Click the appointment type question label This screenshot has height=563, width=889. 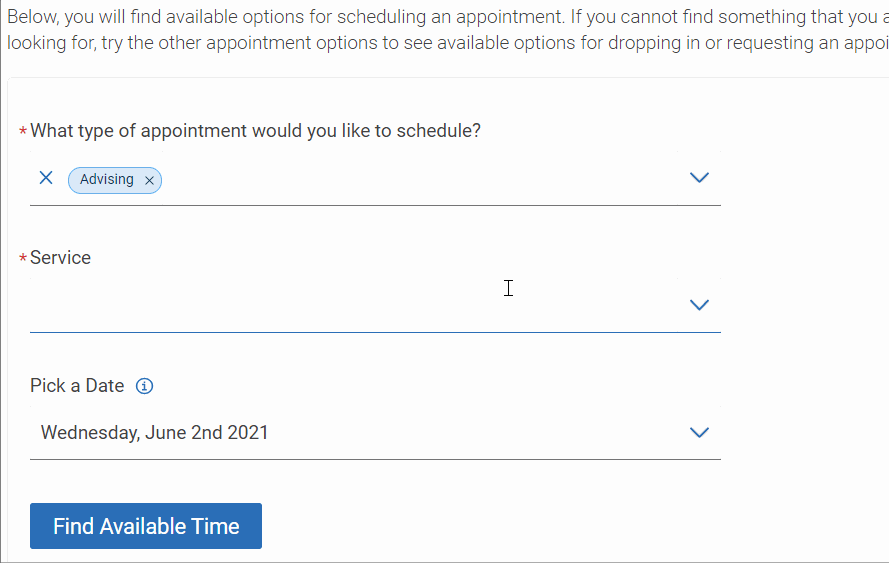click(255, 131)
